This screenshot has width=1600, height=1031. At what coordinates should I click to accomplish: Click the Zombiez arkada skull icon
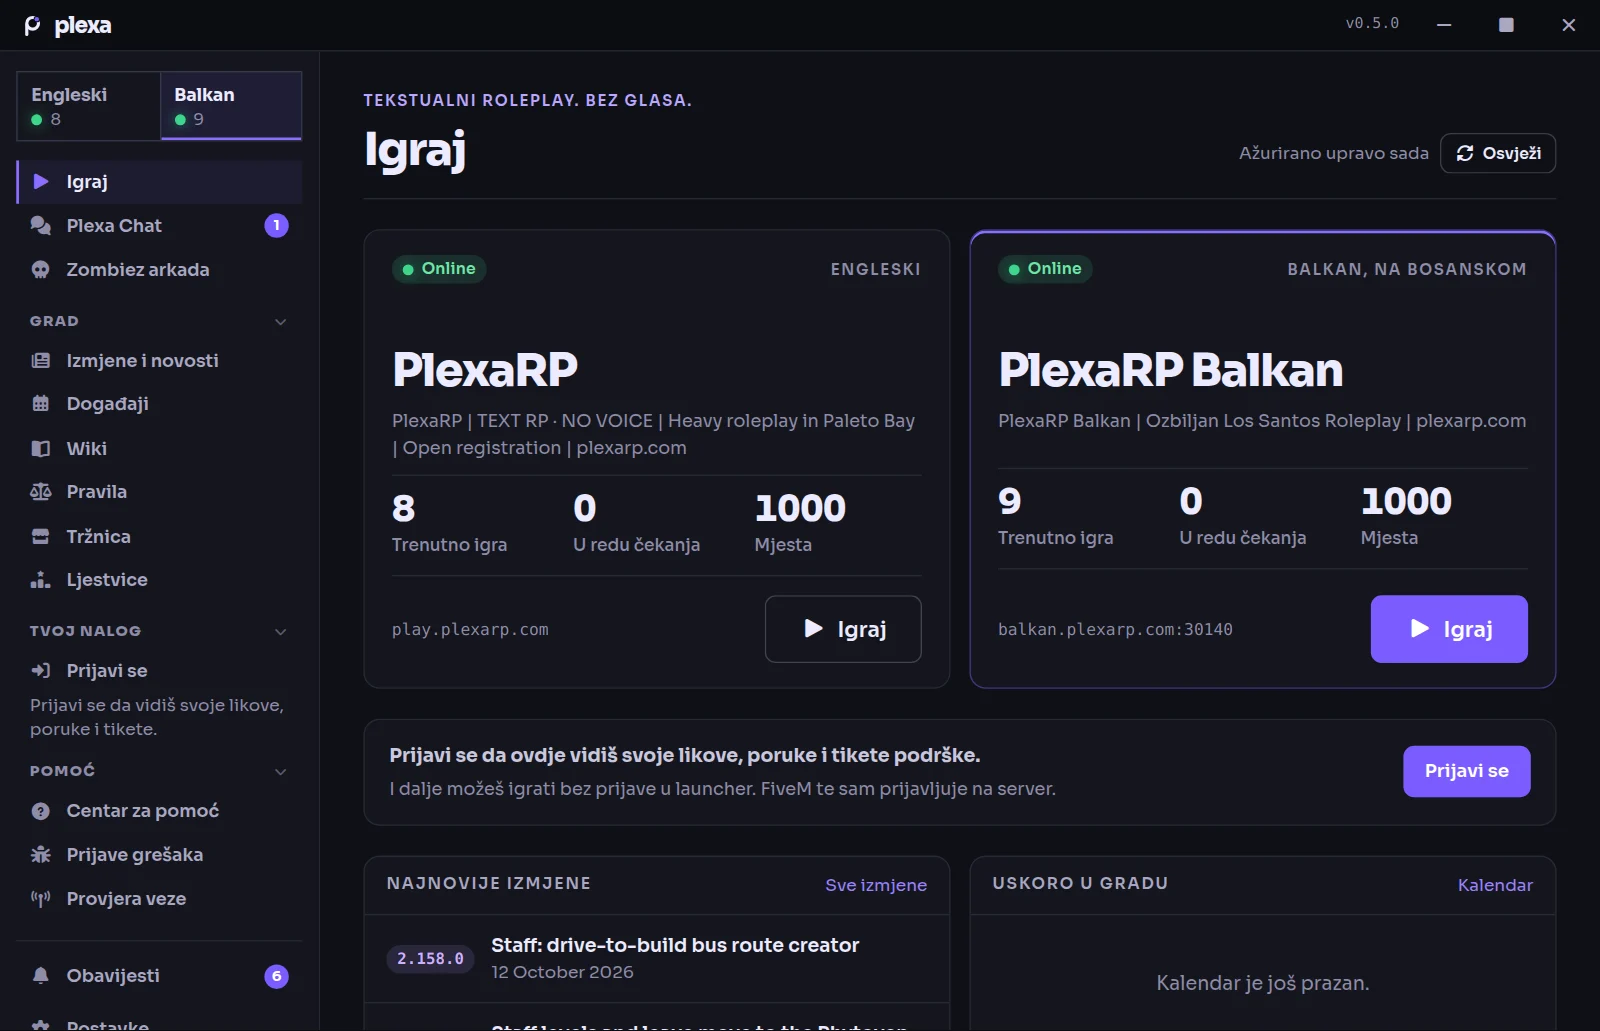point(41,270)
